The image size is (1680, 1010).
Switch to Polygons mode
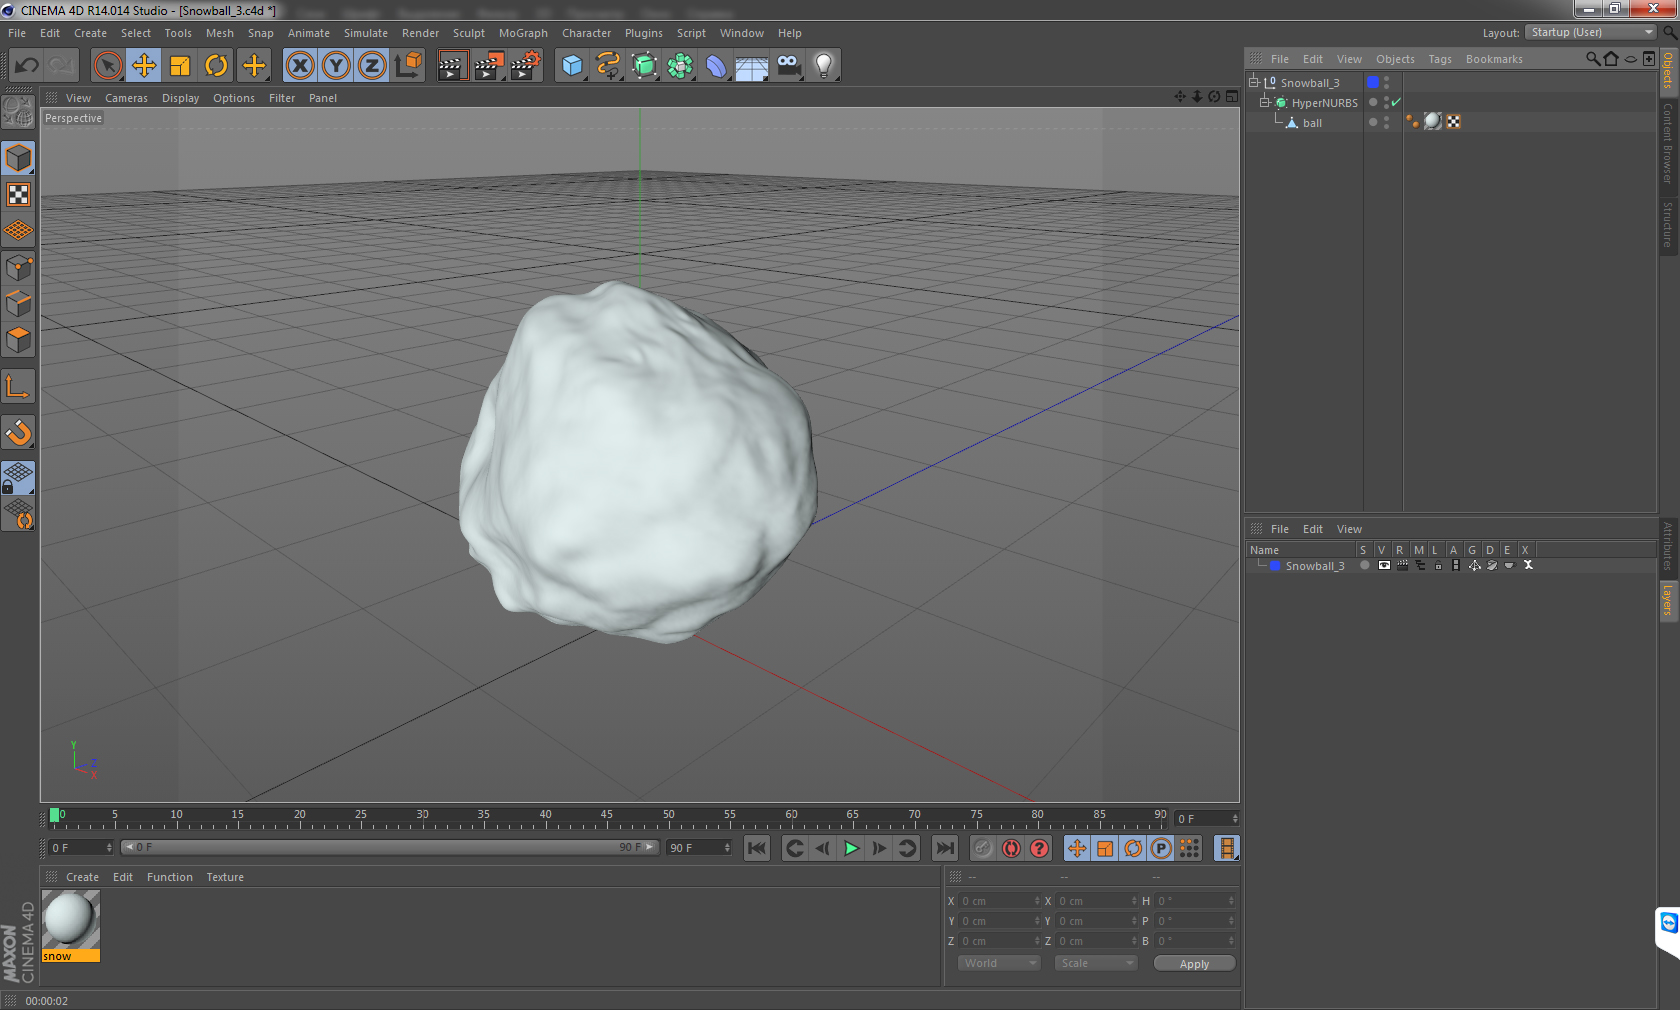coord(18,340)
